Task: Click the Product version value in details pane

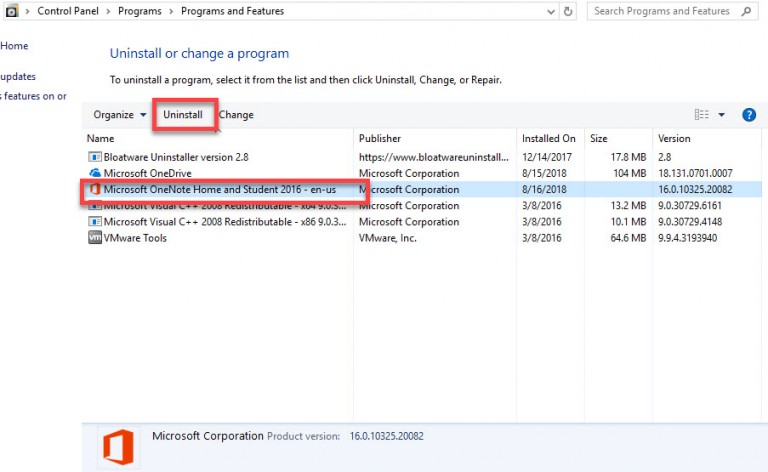Action: (x=386, y=436)
